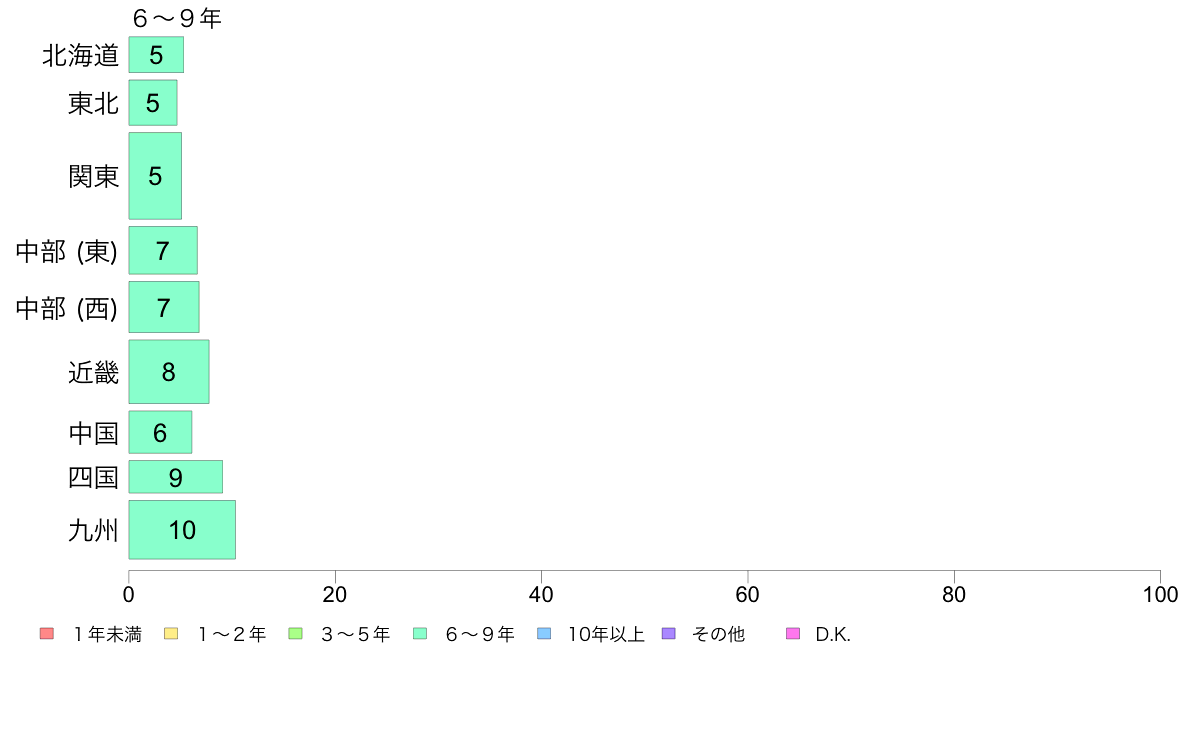The height and width of the screenshot is (736, 1188).
Task: Select the 北海道 bar showing 5
Action: pos(156,55)
